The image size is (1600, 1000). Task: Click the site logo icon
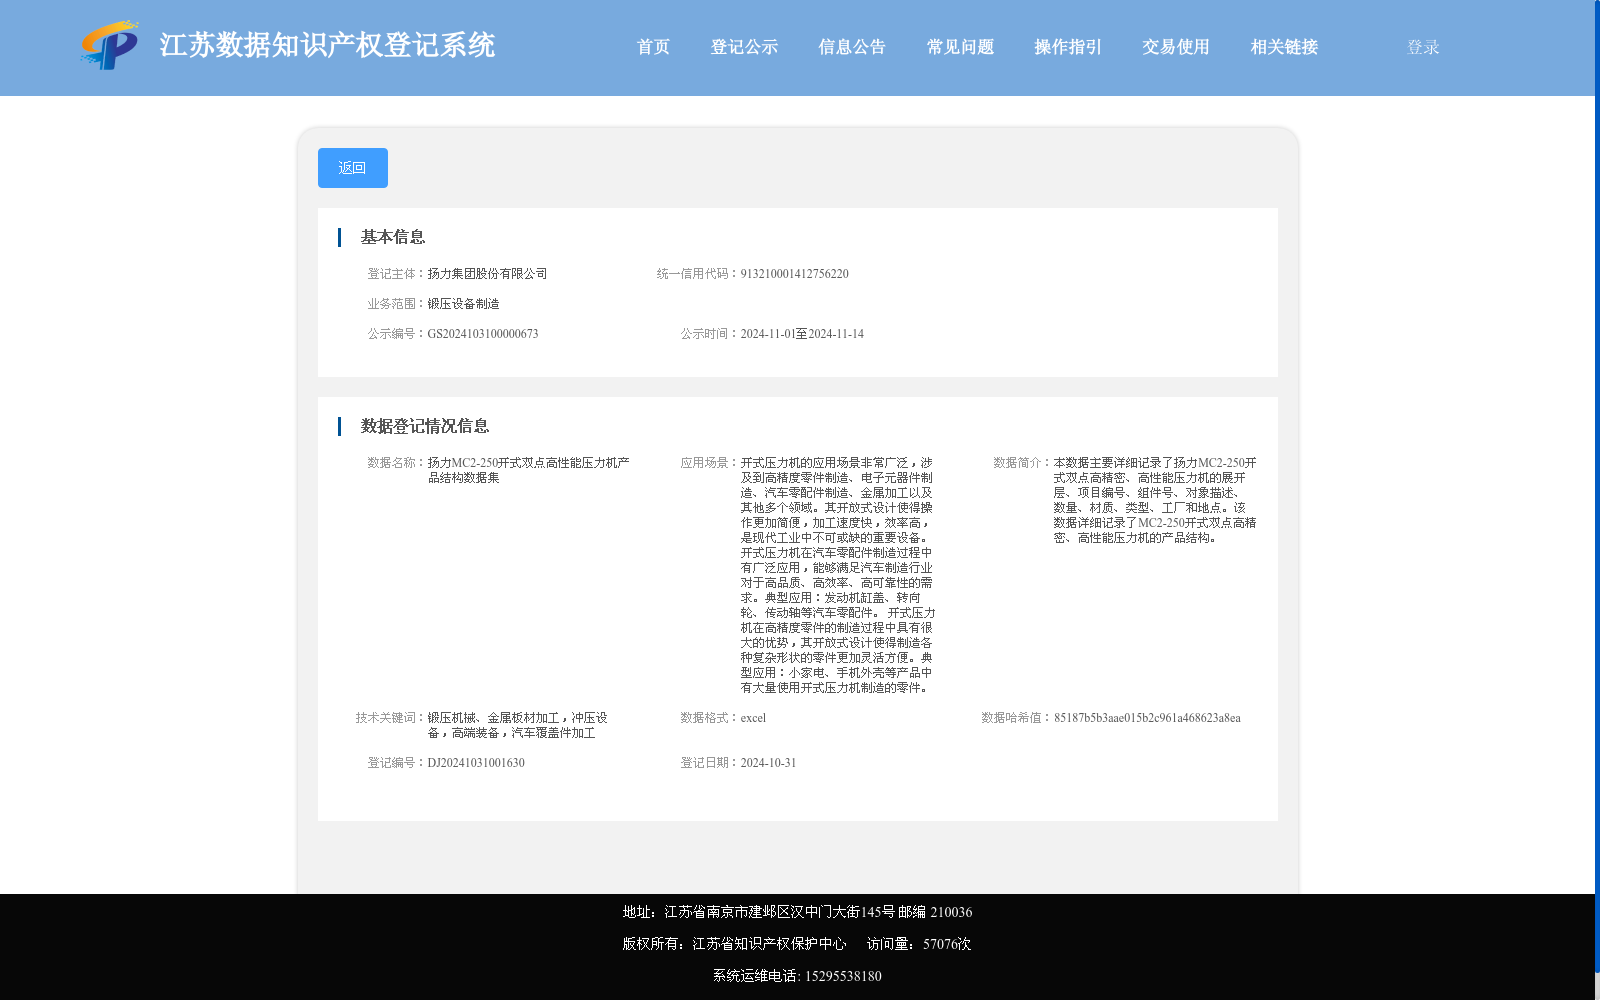[x=110, y=45]
